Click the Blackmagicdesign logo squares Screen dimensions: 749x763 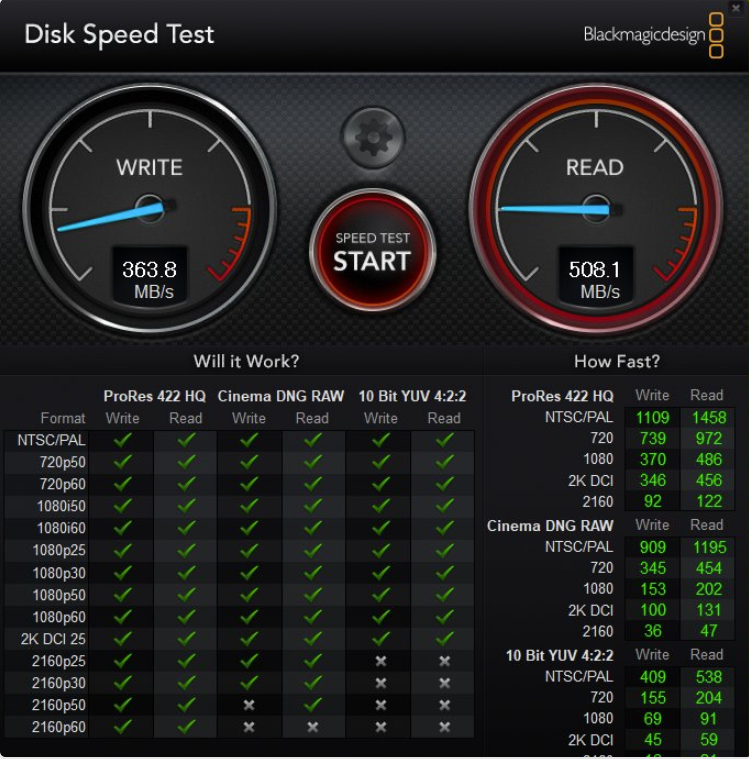point(716,35)
